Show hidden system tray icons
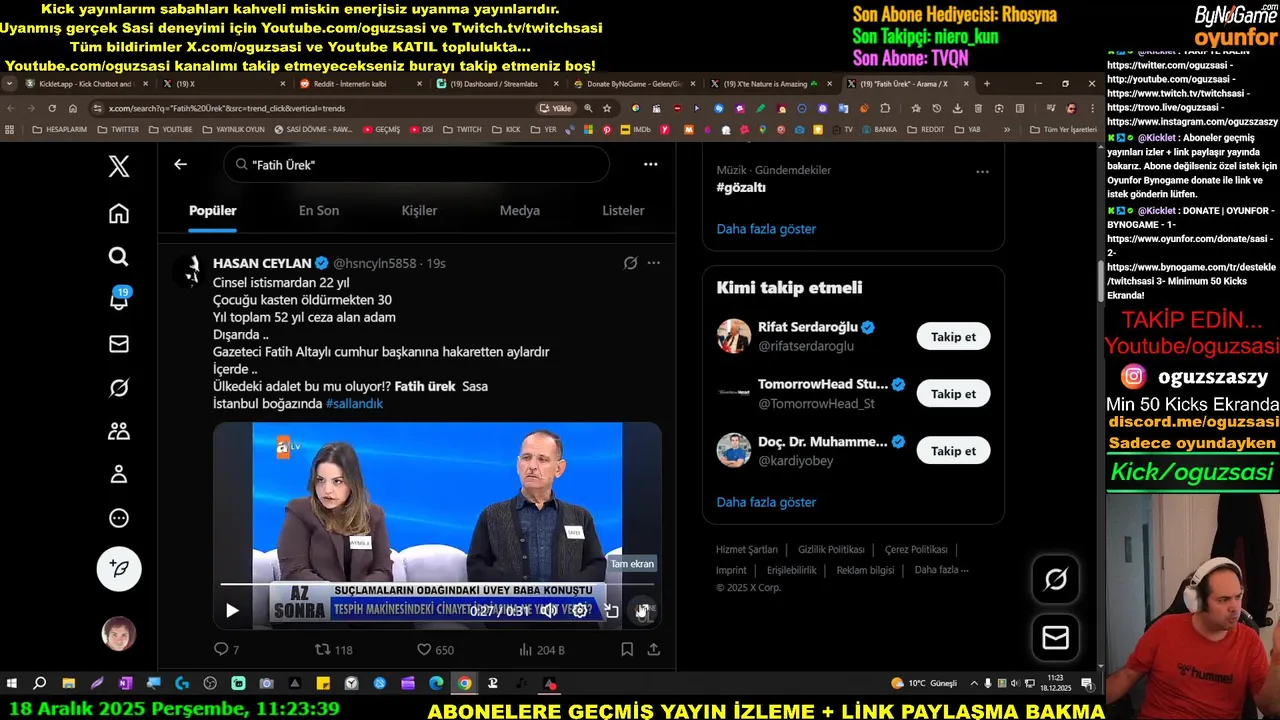The width and height of the screenshot is (1280, 720). pos(972,684)
